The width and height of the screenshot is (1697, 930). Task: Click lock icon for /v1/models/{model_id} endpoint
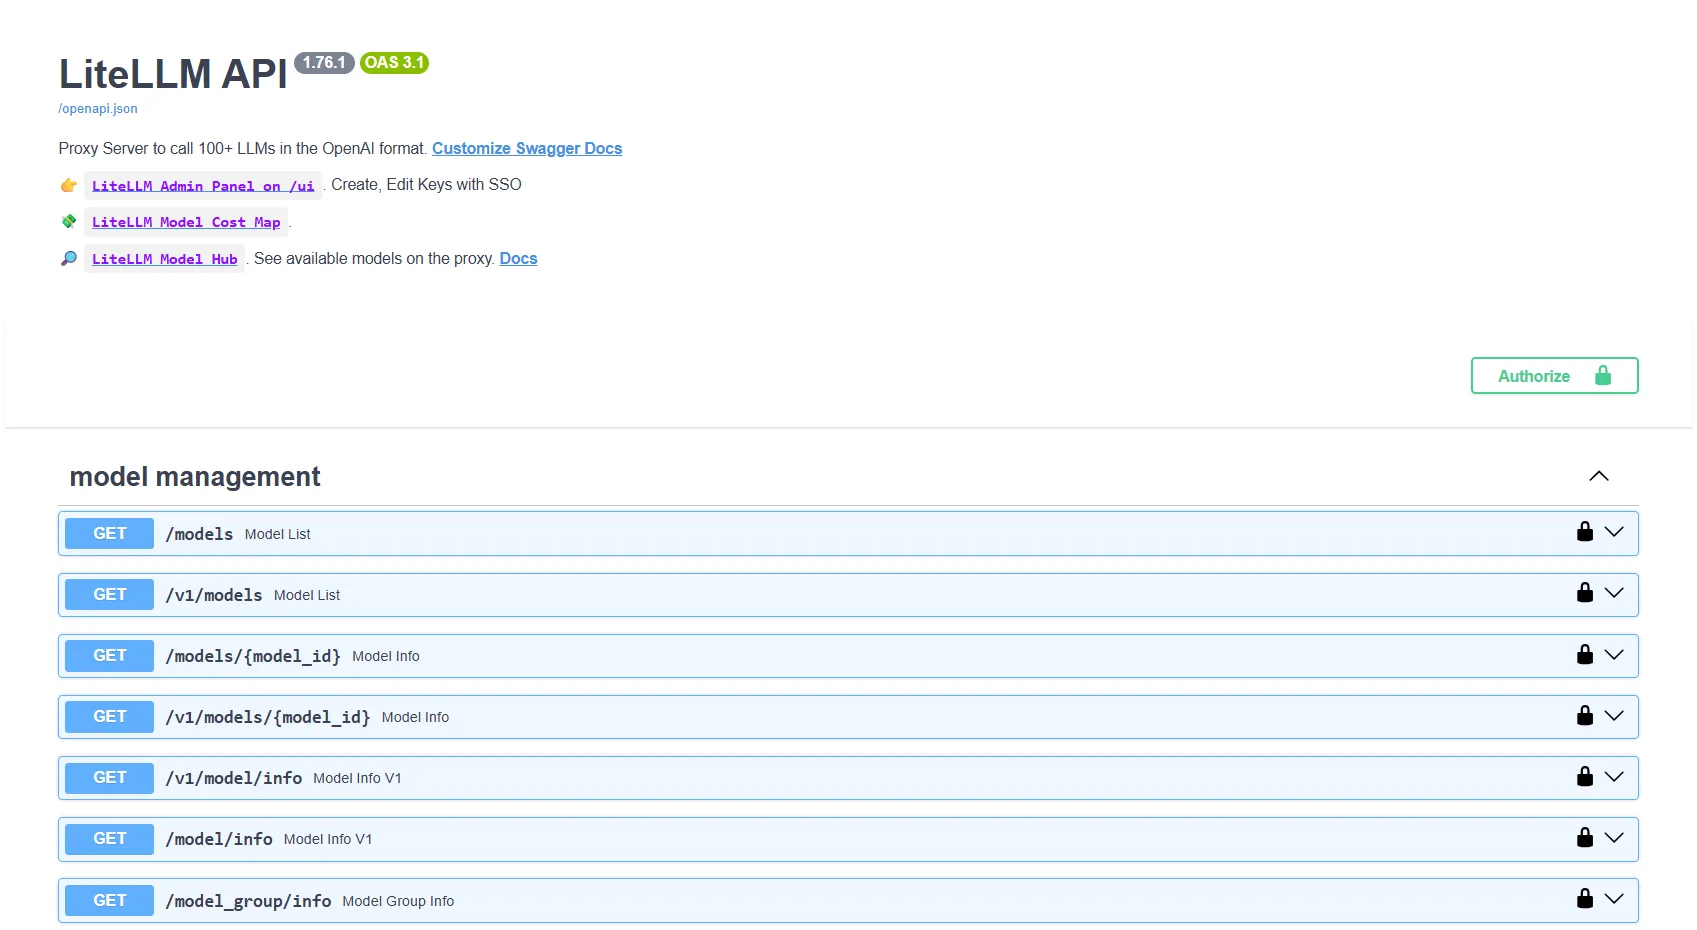pyautogui.click(x=1584, y=716)
